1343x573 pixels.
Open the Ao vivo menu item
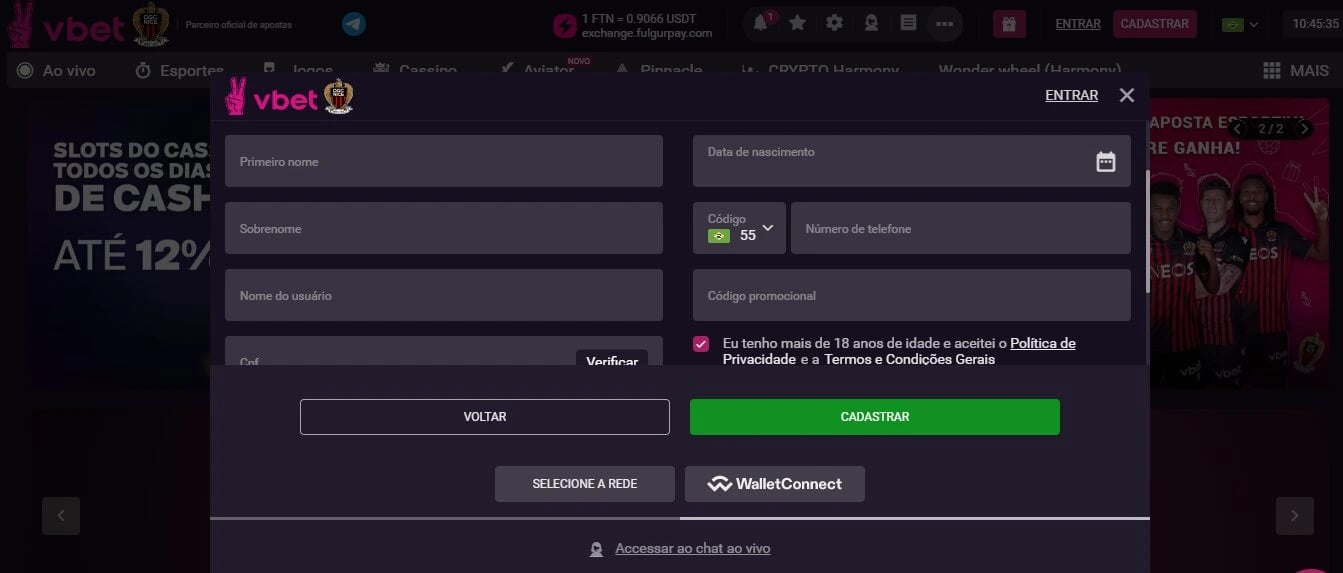(x=56, y=71)
